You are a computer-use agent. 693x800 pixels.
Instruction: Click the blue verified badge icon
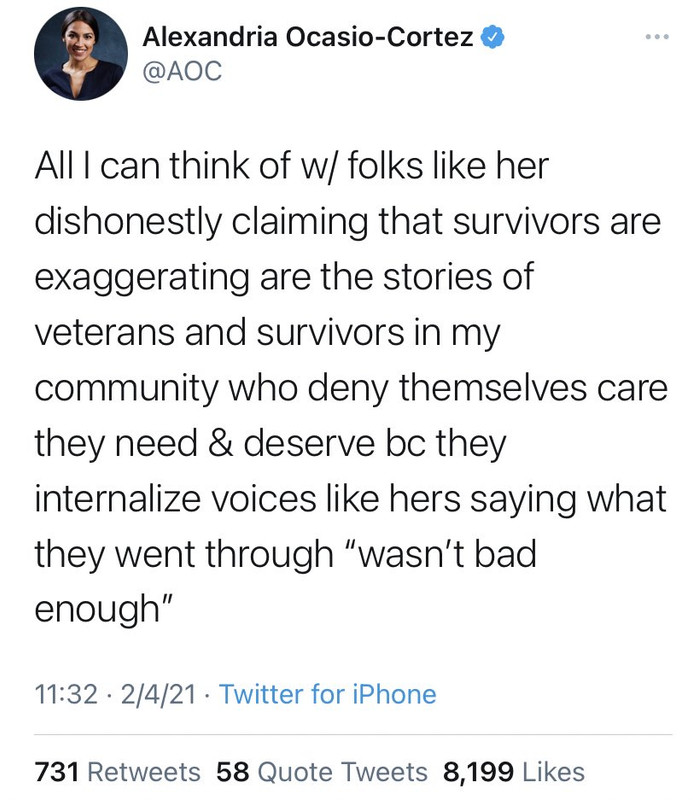click(x=492, y=37)
